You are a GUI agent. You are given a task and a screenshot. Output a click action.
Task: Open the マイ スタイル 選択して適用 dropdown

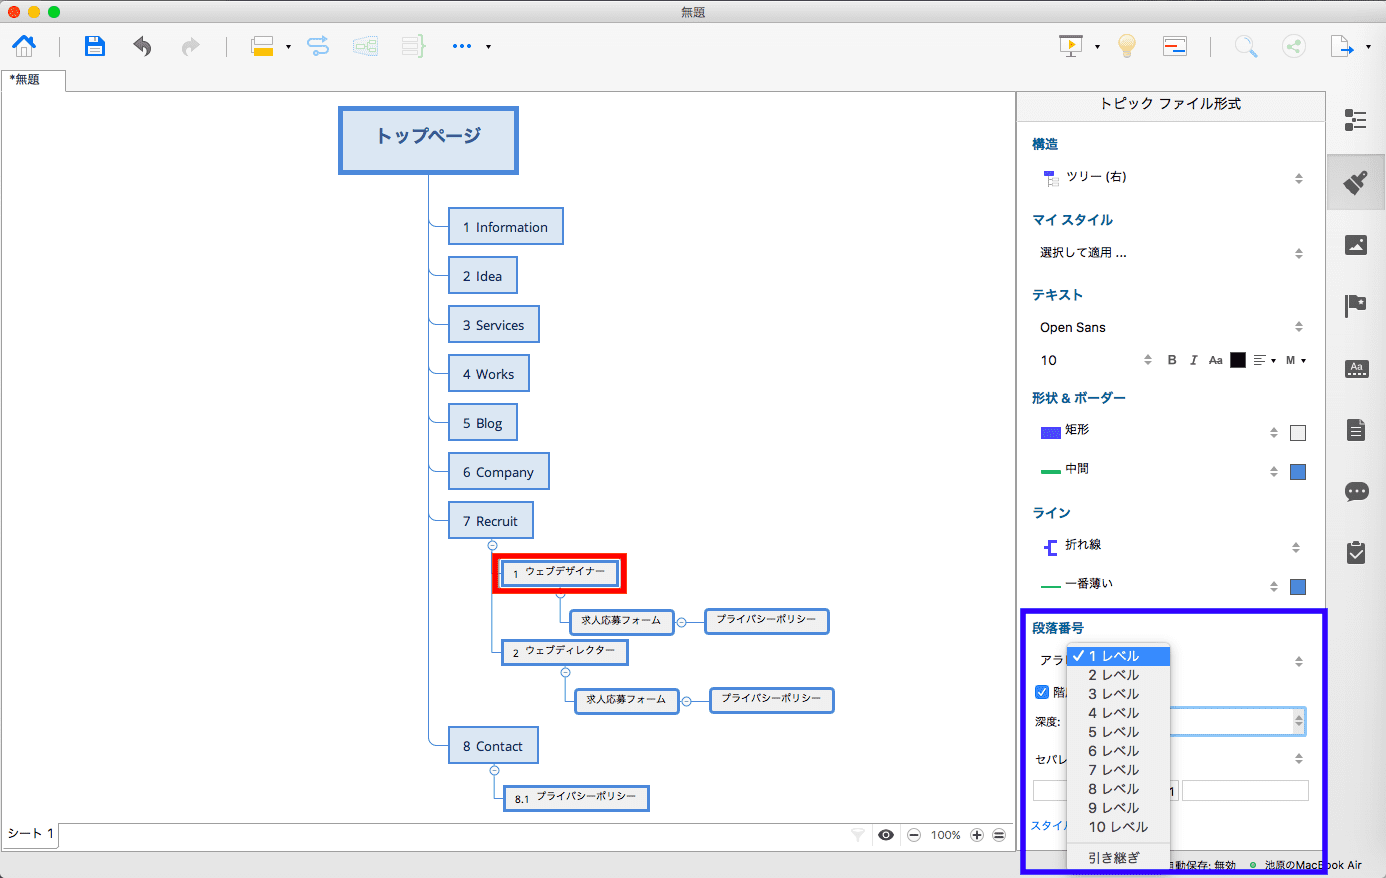1171,253
